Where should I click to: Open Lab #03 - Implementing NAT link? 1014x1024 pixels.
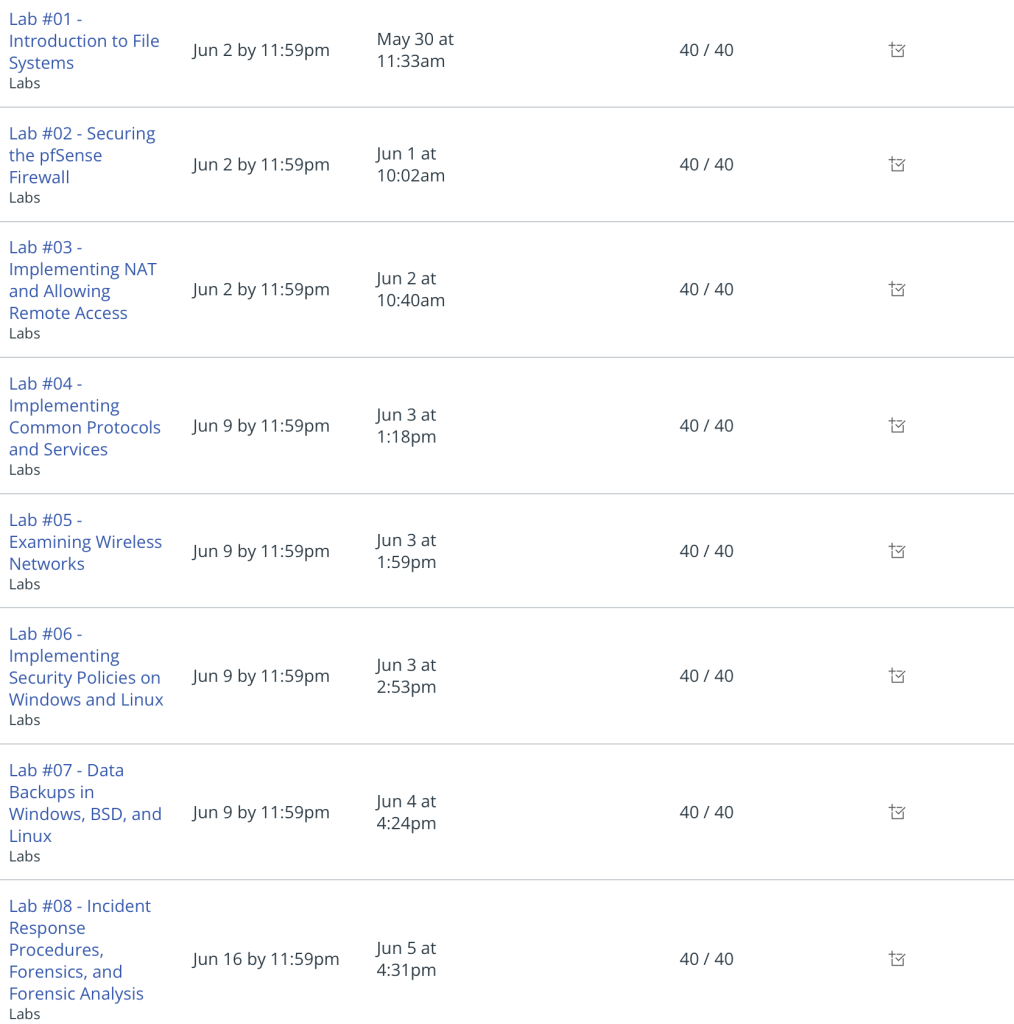coord(83,280)
